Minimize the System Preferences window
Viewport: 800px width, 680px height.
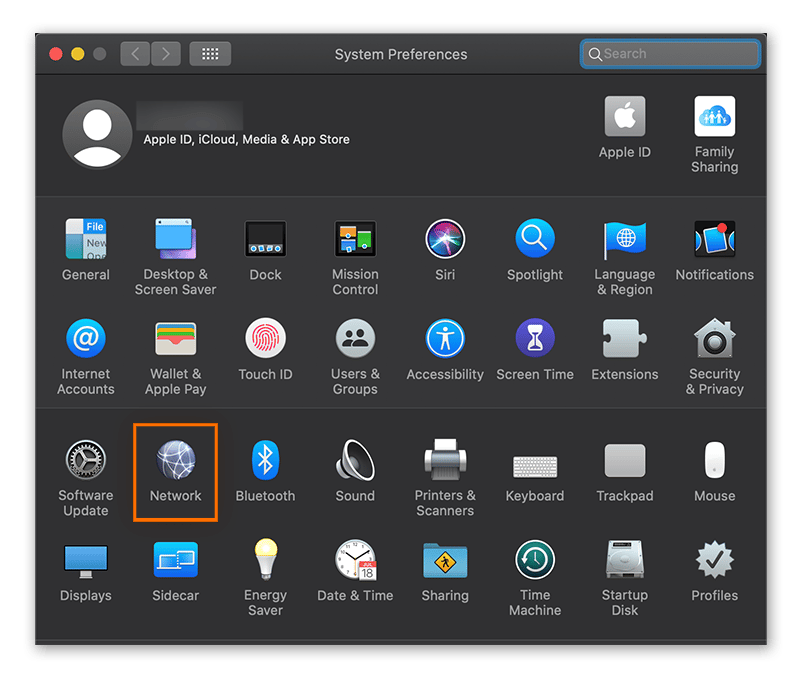78,54
